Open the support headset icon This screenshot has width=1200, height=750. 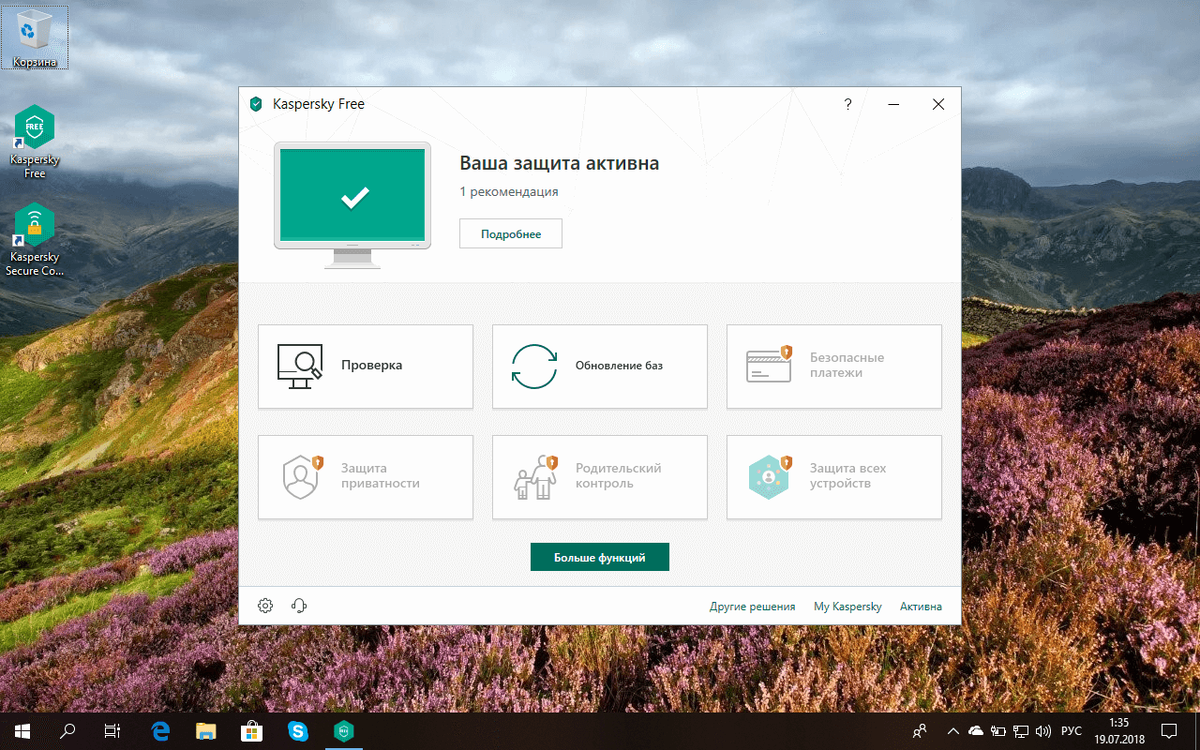(x=298, y=605)
